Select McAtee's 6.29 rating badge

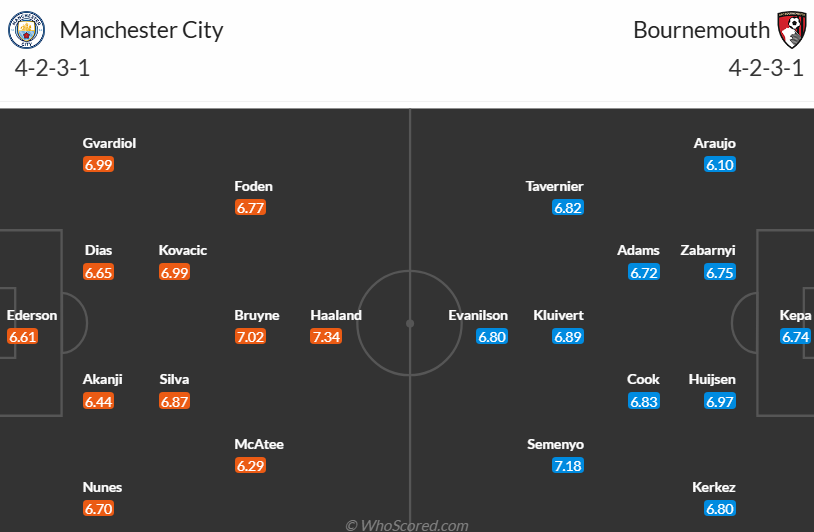click(250, 466)
